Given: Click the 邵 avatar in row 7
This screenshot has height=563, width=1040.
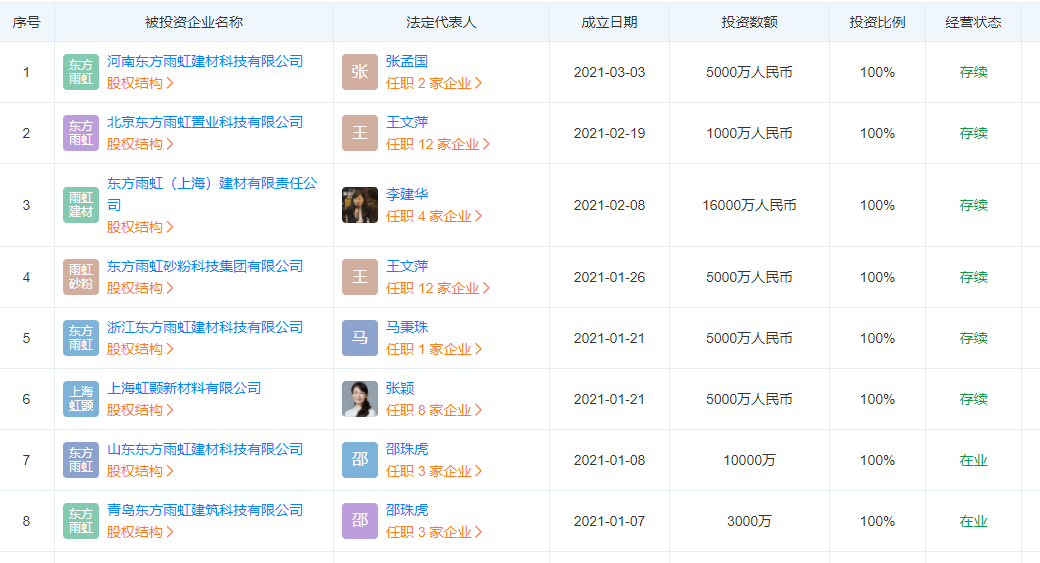Looking at the screenshot, I should (x=360, y=460).
